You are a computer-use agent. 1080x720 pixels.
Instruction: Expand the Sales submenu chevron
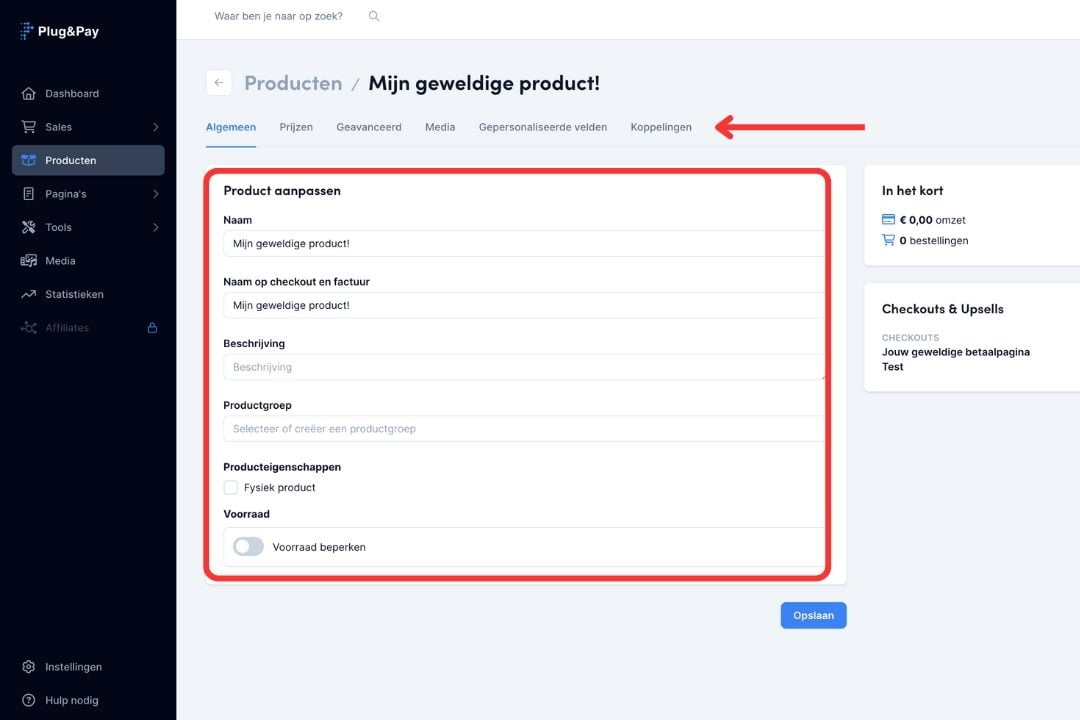click(x=156, y=127)
